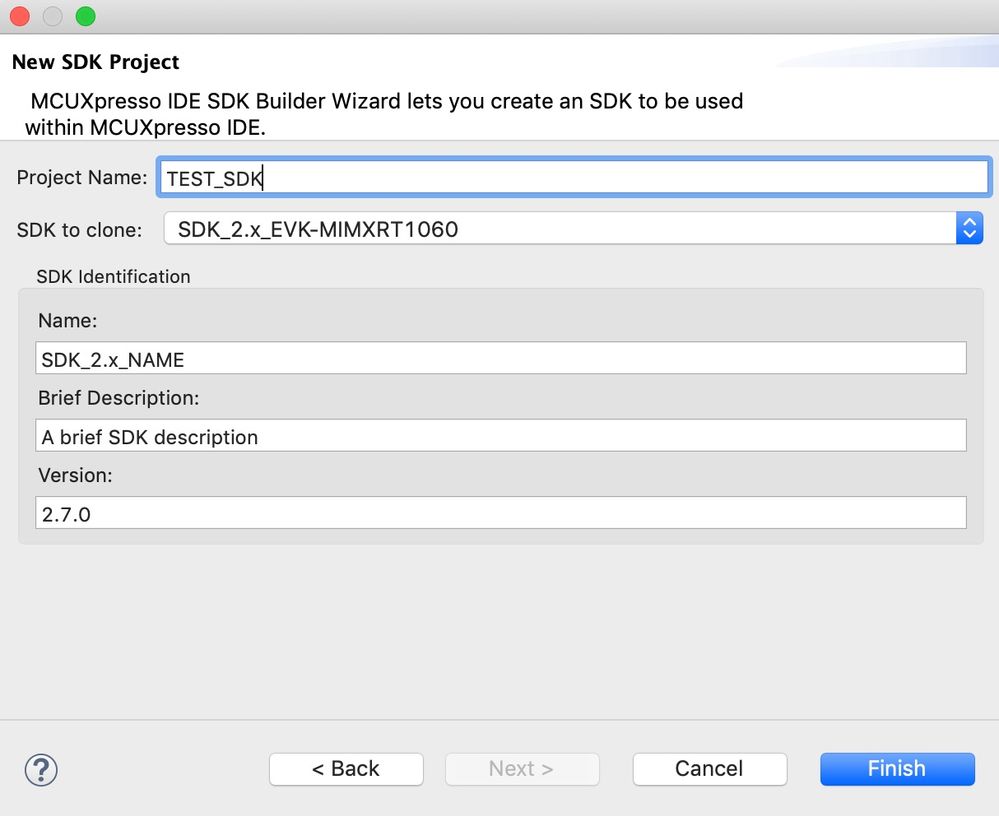Close the dialog with the red button
Viewport: 999px width, 816px height.
[20, 16]
